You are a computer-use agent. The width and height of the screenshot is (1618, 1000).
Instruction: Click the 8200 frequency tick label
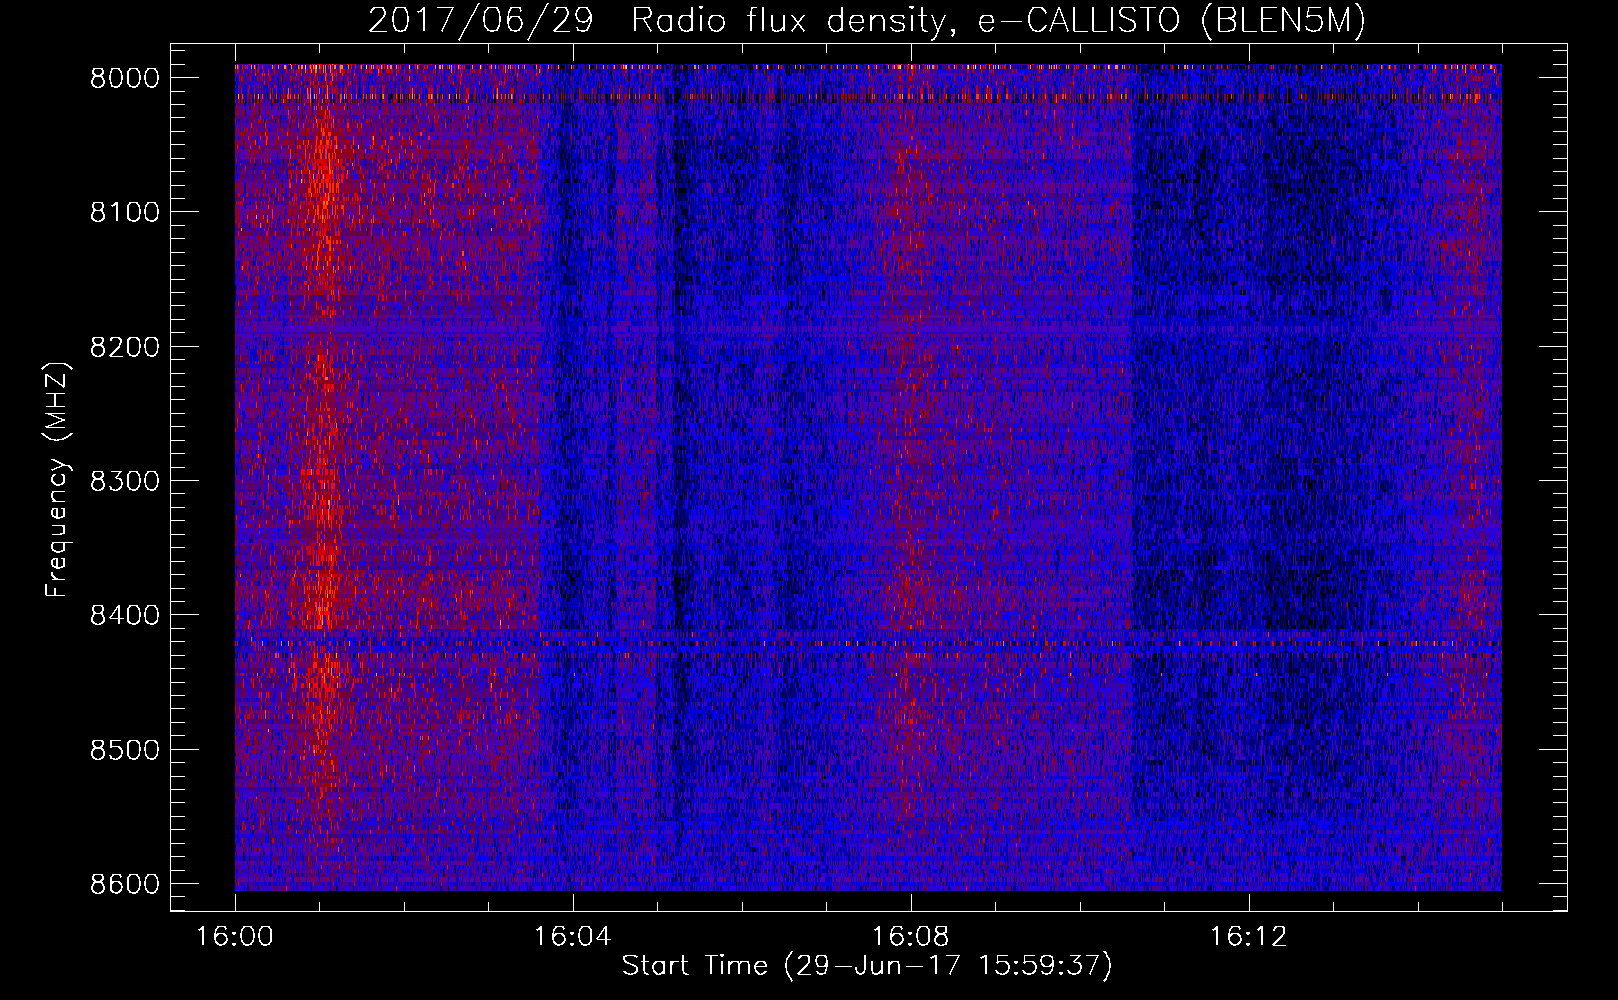(124, 347)
